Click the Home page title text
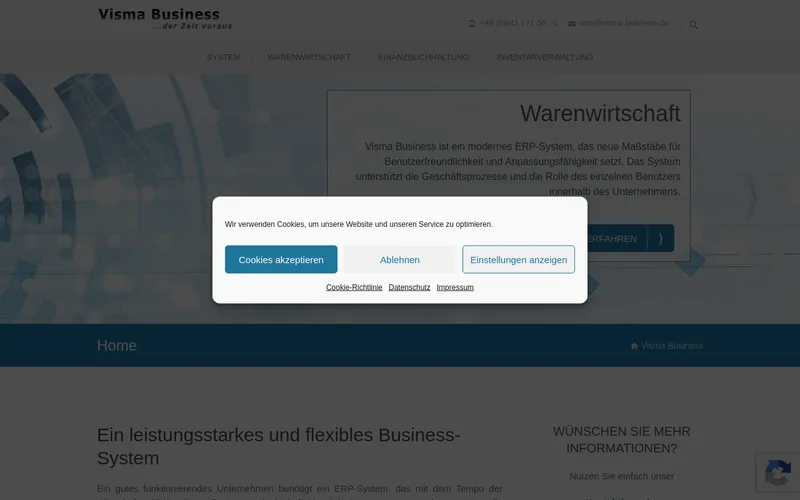The width and height of the screenshot is (800, 500). click(x=117, y=345)
